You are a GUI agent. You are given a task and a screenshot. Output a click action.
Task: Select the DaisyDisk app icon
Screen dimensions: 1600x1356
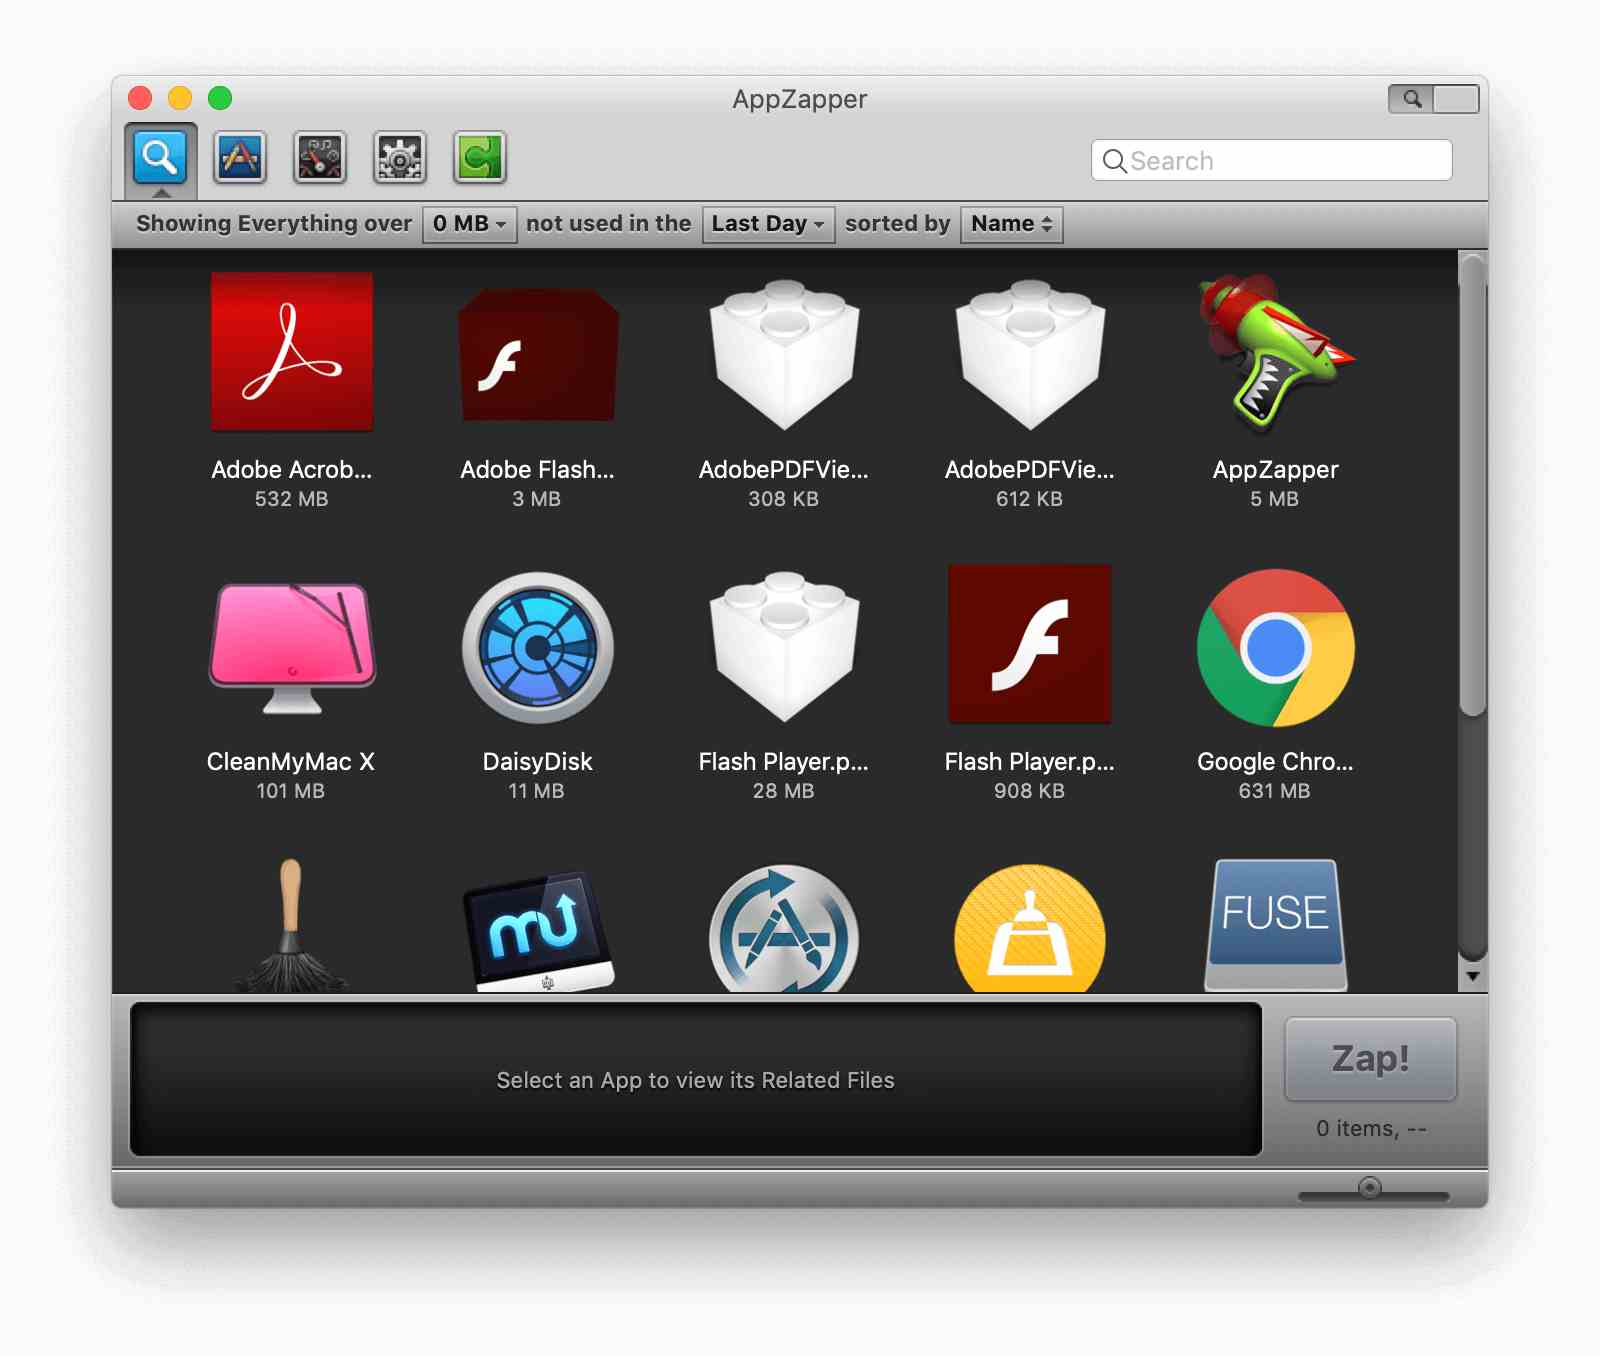538,648
